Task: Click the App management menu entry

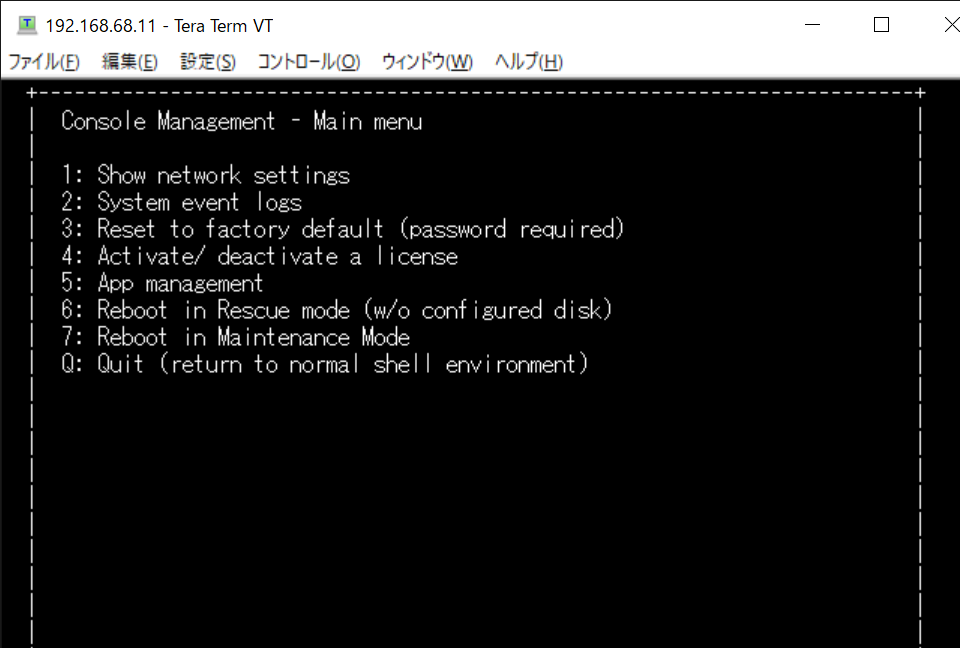Action: 179,283
